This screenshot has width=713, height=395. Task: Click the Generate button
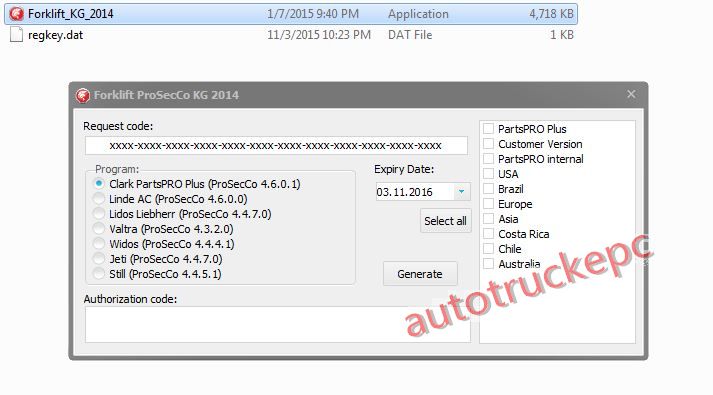point(420,274)
